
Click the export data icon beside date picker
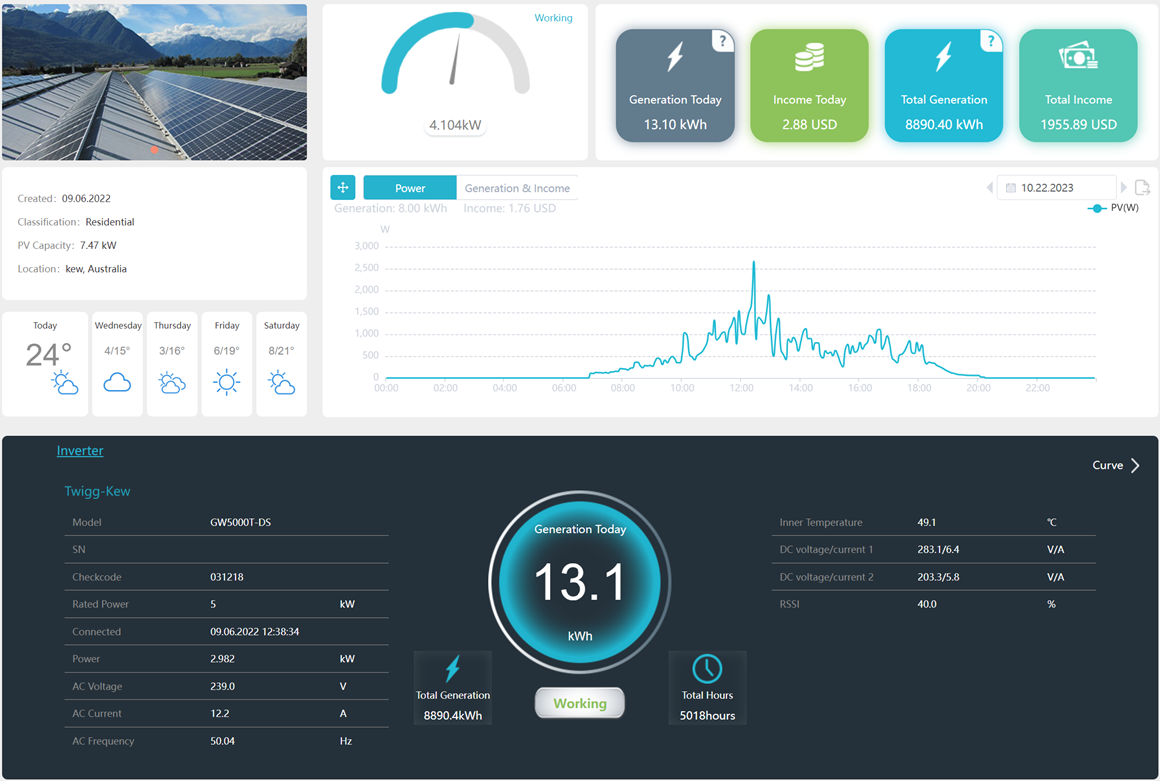click(x=1143, y=187)
